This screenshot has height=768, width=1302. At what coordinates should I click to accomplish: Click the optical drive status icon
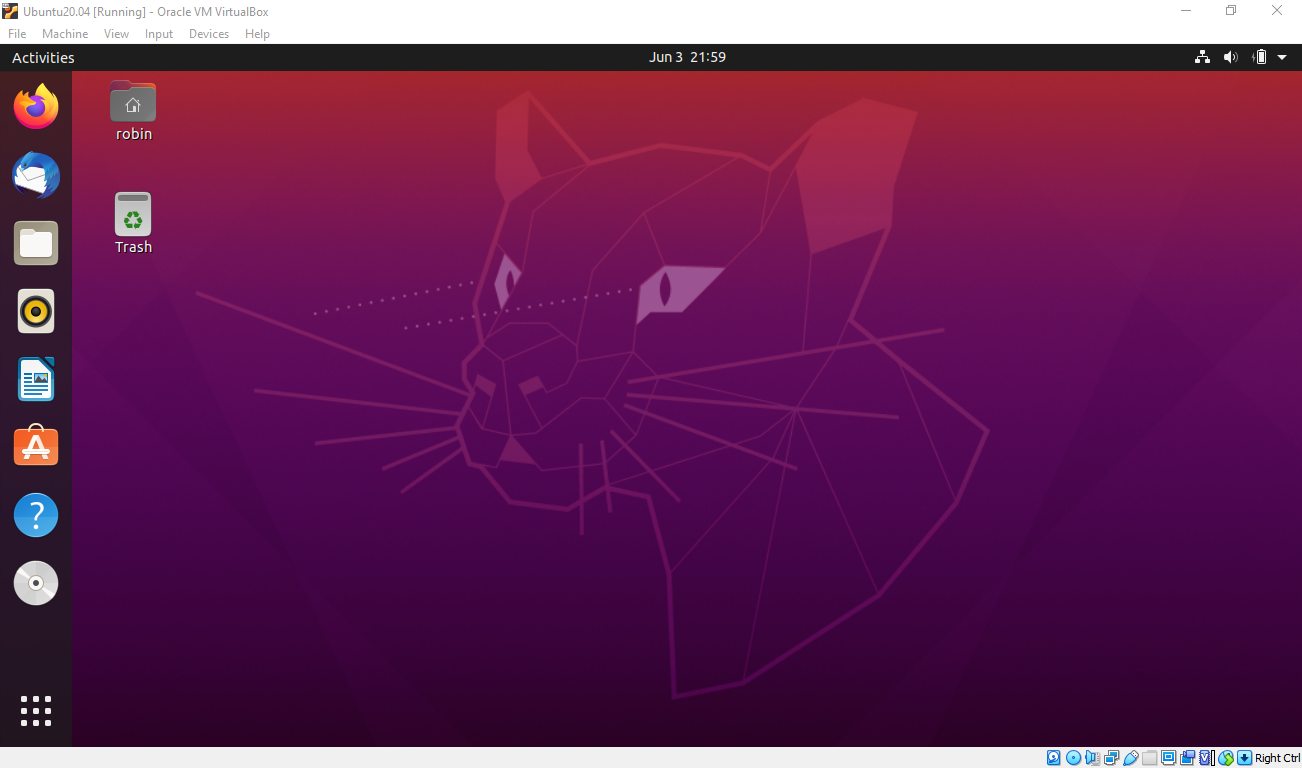pyautogui.click(x=1073, y=758)
